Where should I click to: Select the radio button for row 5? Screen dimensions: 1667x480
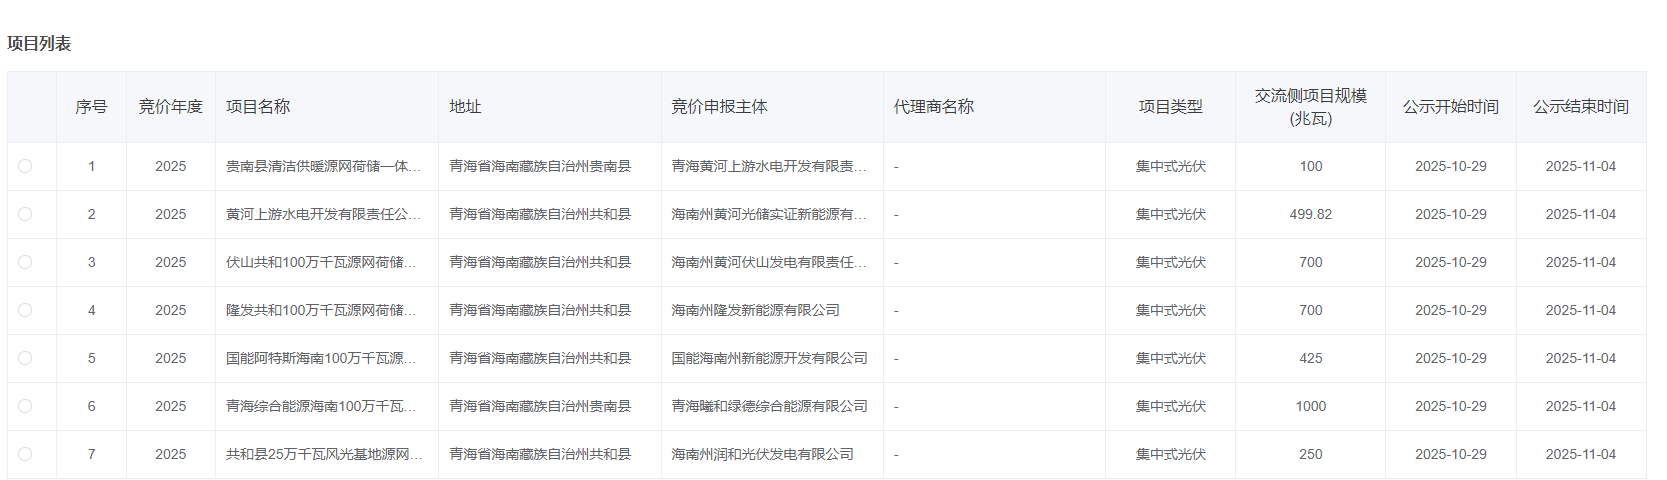(25, 358)
